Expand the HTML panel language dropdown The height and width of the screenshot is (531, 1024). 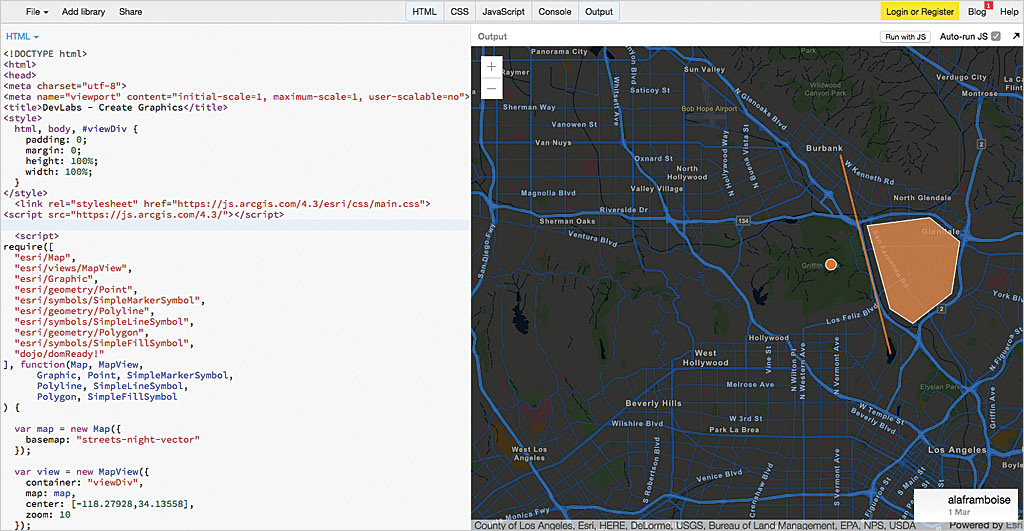click(x=23, y=36)
